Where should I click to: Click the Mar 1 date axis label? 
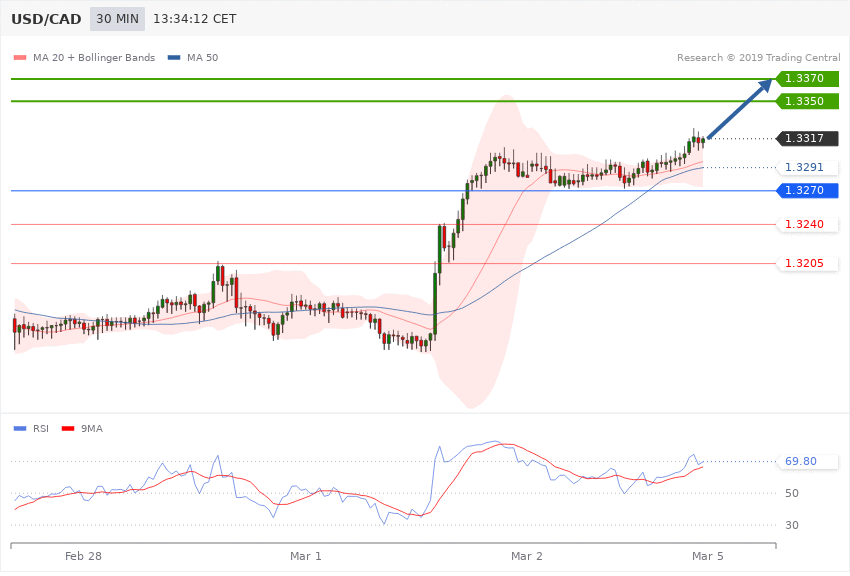306,556
